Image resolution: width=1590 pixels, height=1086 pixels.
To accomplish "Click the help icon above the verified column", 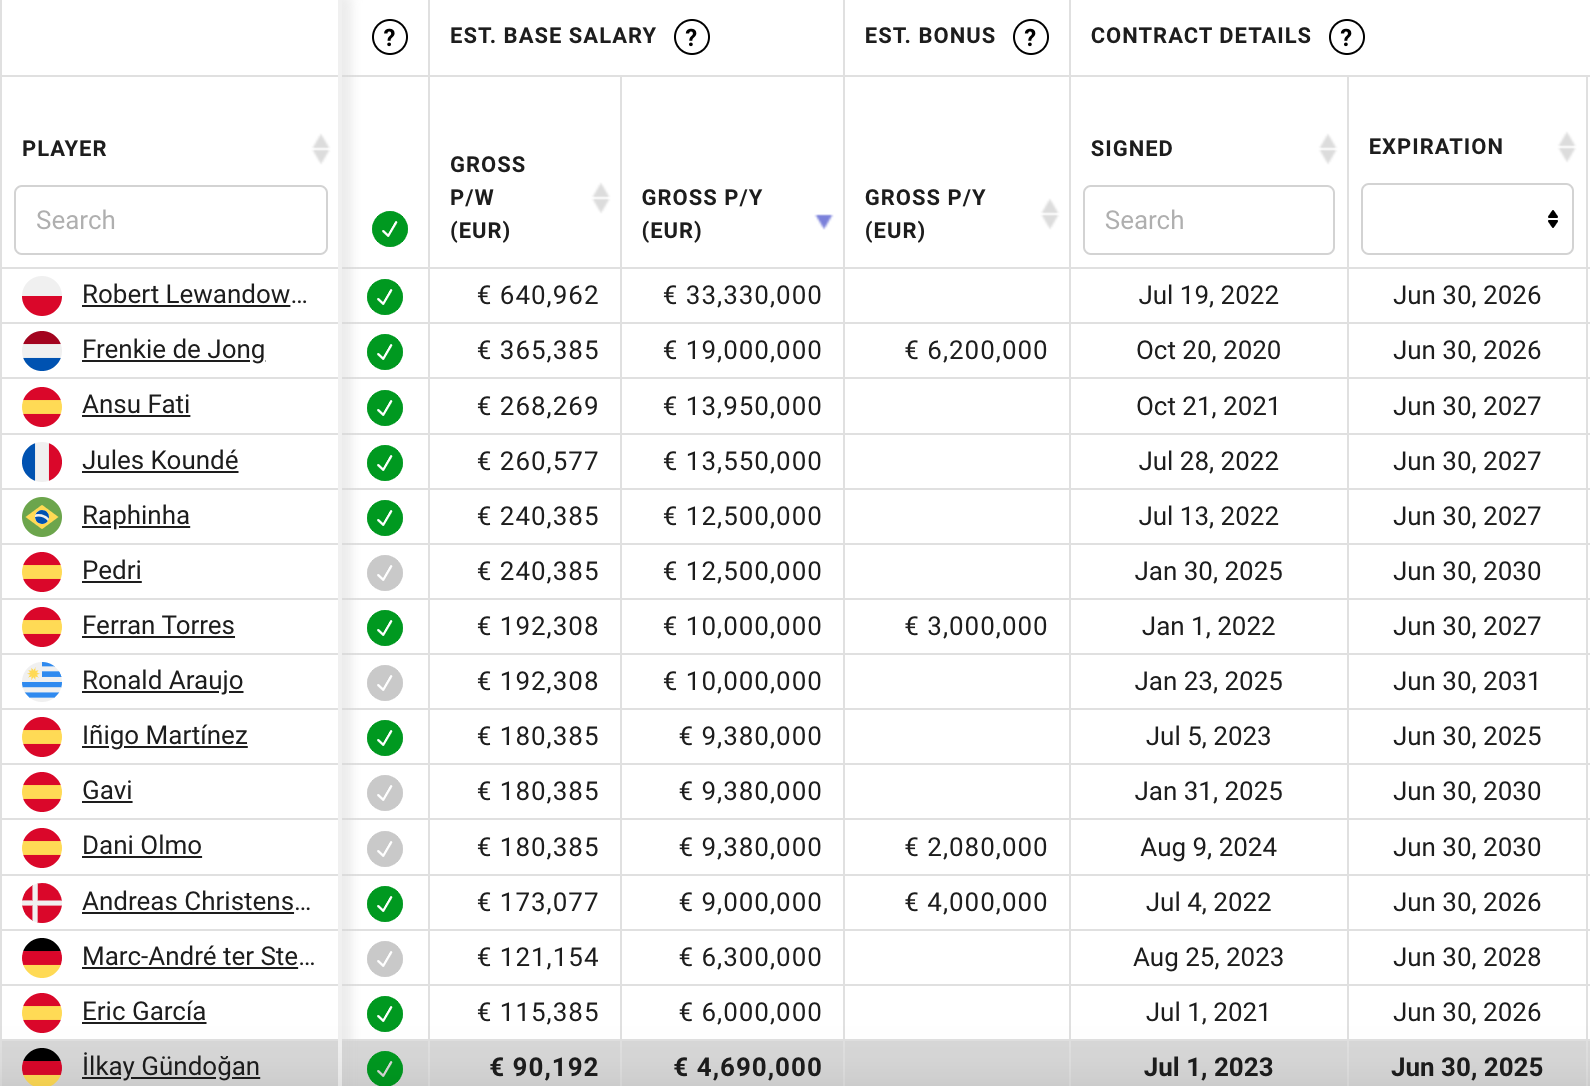I will pyautogui.click(x=389, y=37).
